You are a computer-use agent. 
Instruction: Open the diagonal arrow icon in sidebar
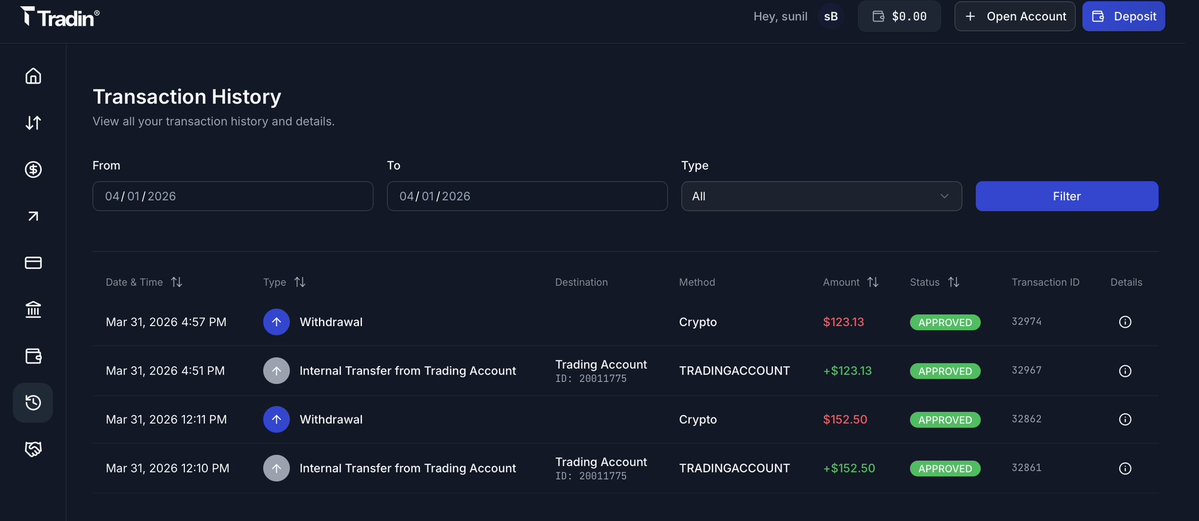coord(33,217)
